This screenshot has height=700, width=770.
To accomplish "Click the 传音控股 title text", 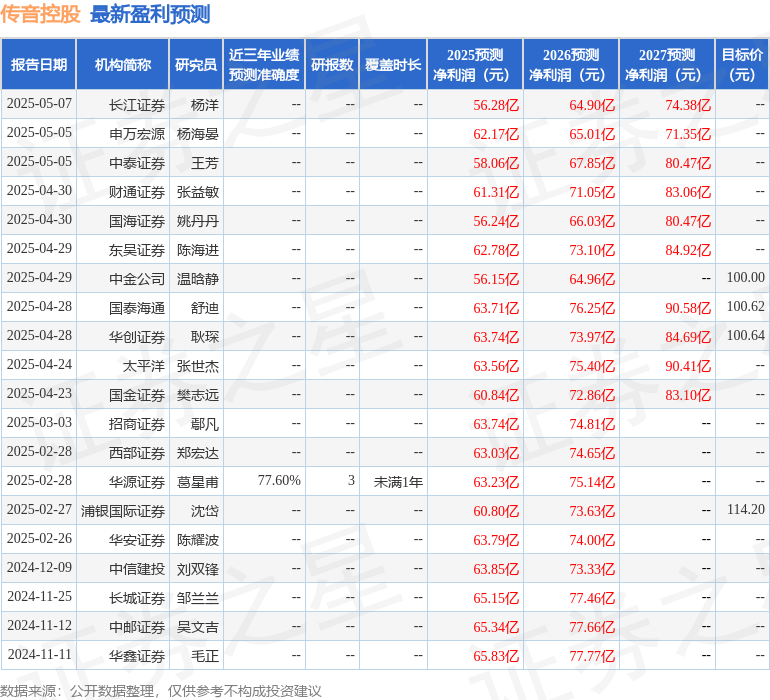I will coord(40,14).
